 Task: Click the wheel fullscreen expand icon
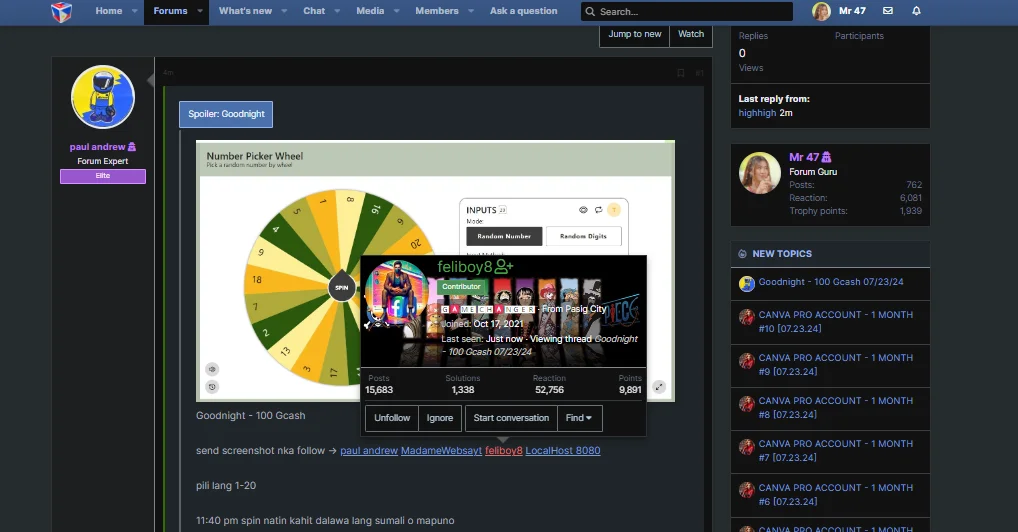pyautogui.click(x=659, y=386)
